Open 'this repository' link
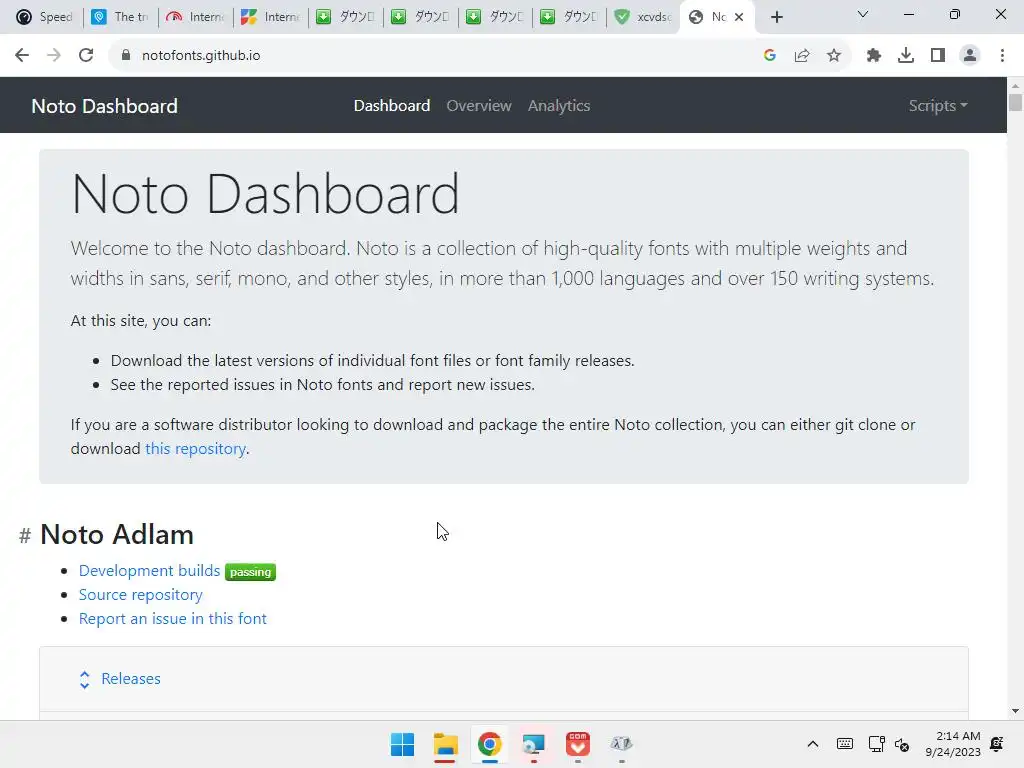The image size is (1024, 768). [195, 449]
